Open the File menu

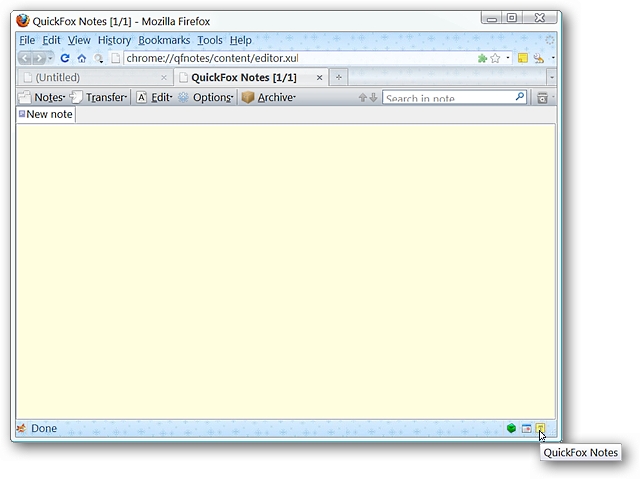pos(27,40)
